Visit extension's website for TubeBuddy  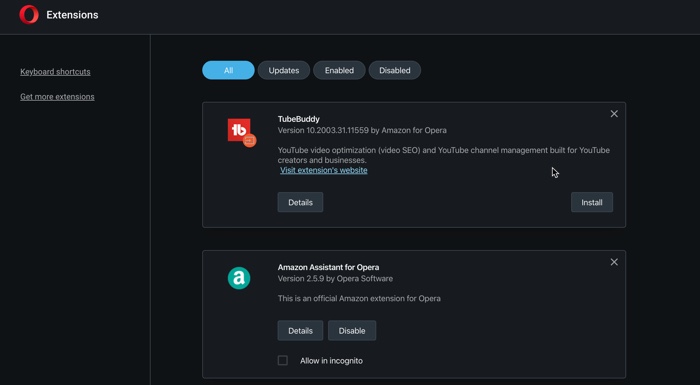[324, 170]
